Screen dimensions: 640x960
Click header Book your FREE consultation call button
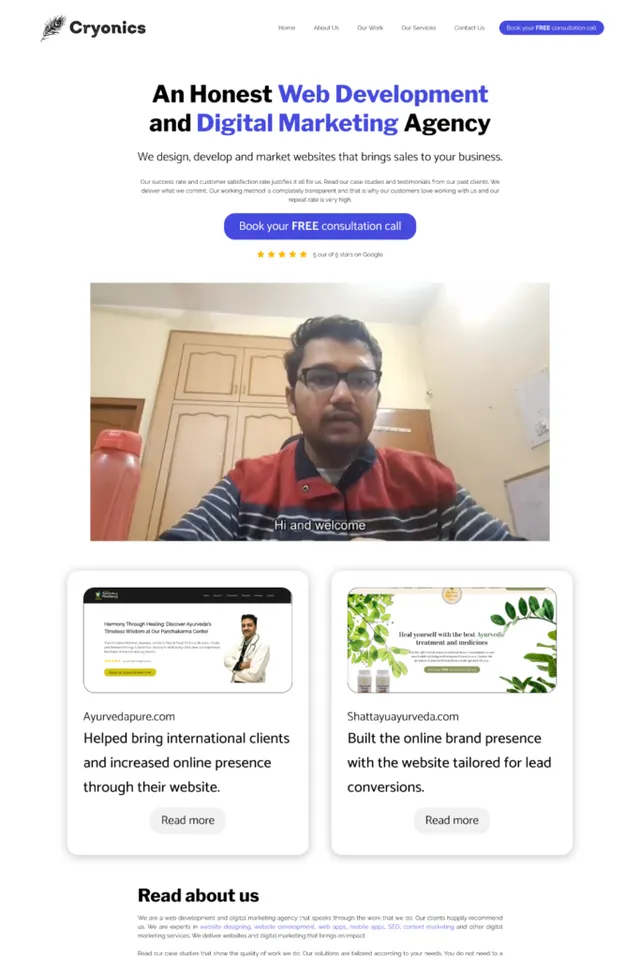551,28
